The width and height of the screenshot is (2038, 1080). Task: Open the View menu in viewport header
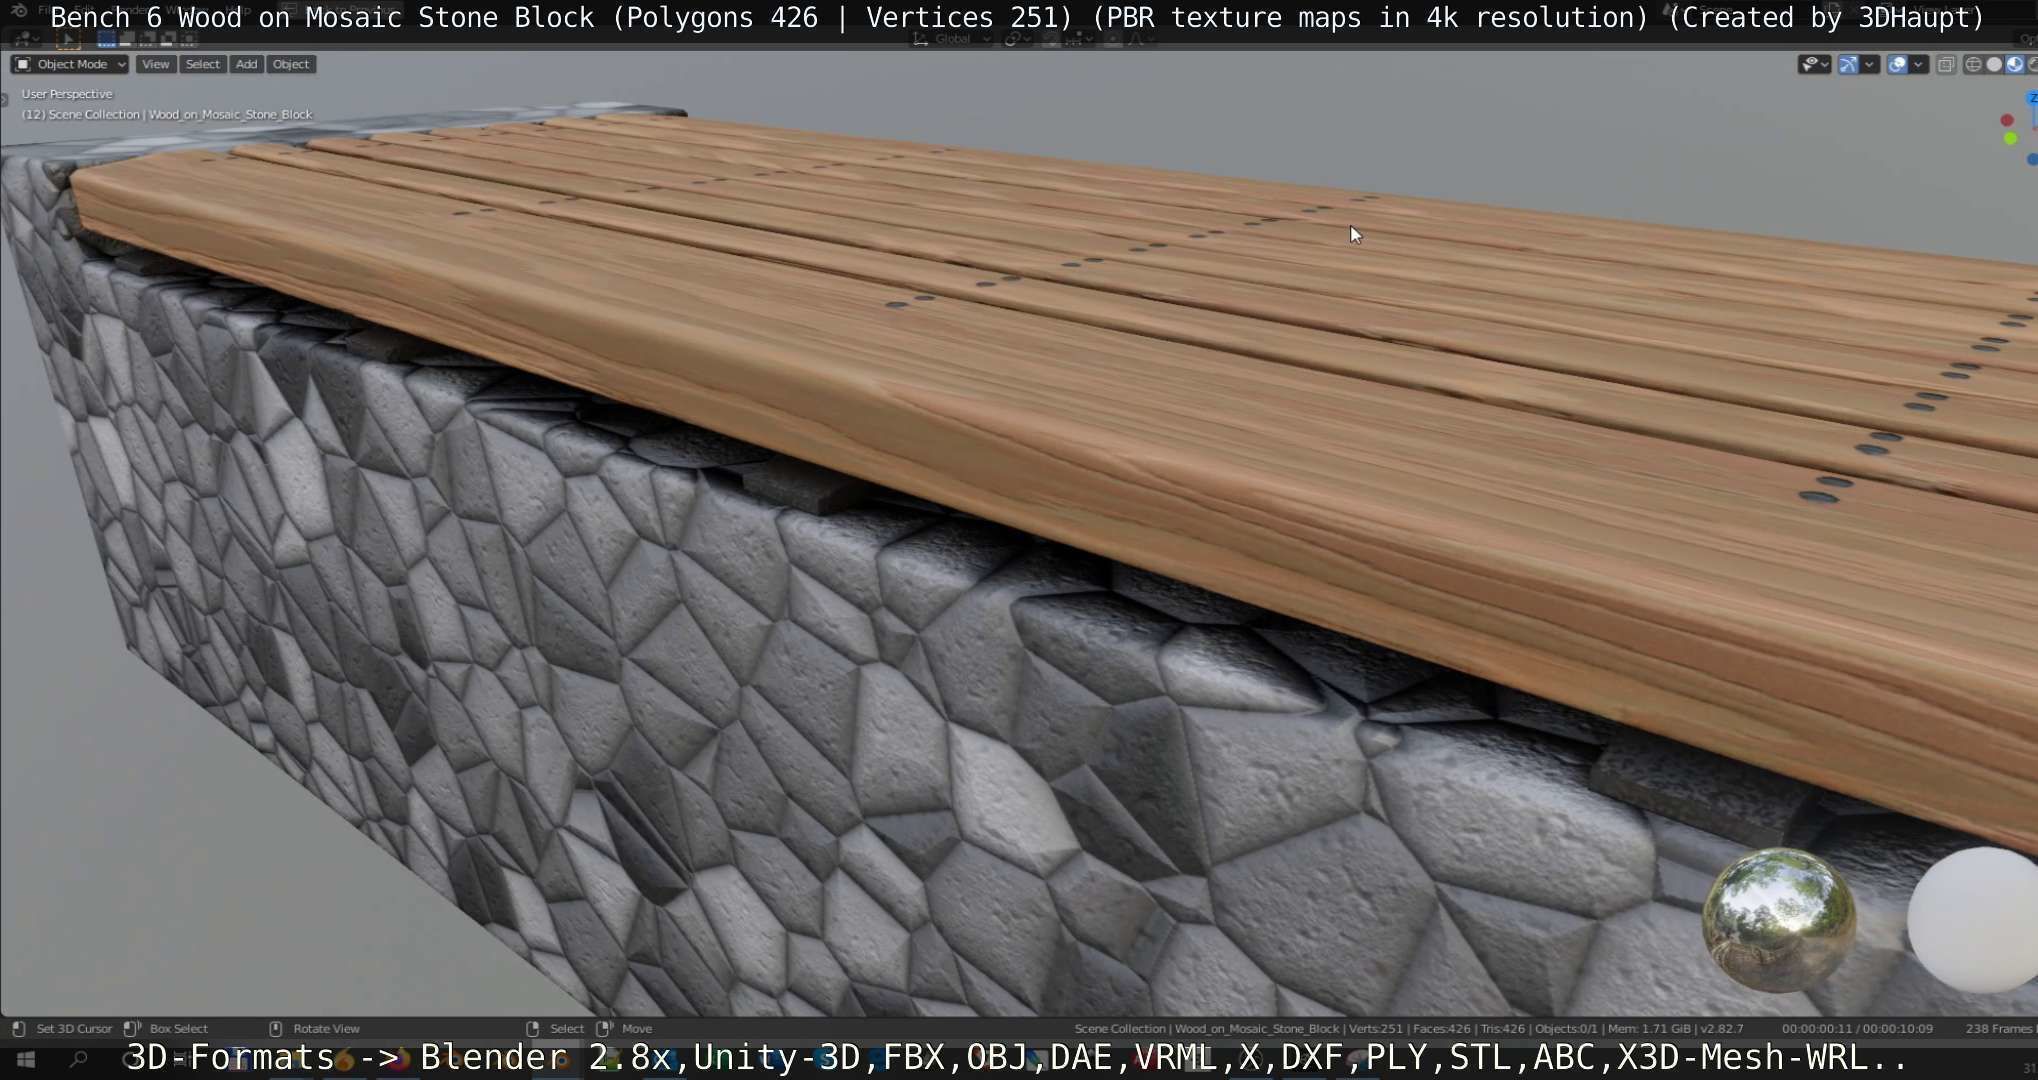click(155, 64)
